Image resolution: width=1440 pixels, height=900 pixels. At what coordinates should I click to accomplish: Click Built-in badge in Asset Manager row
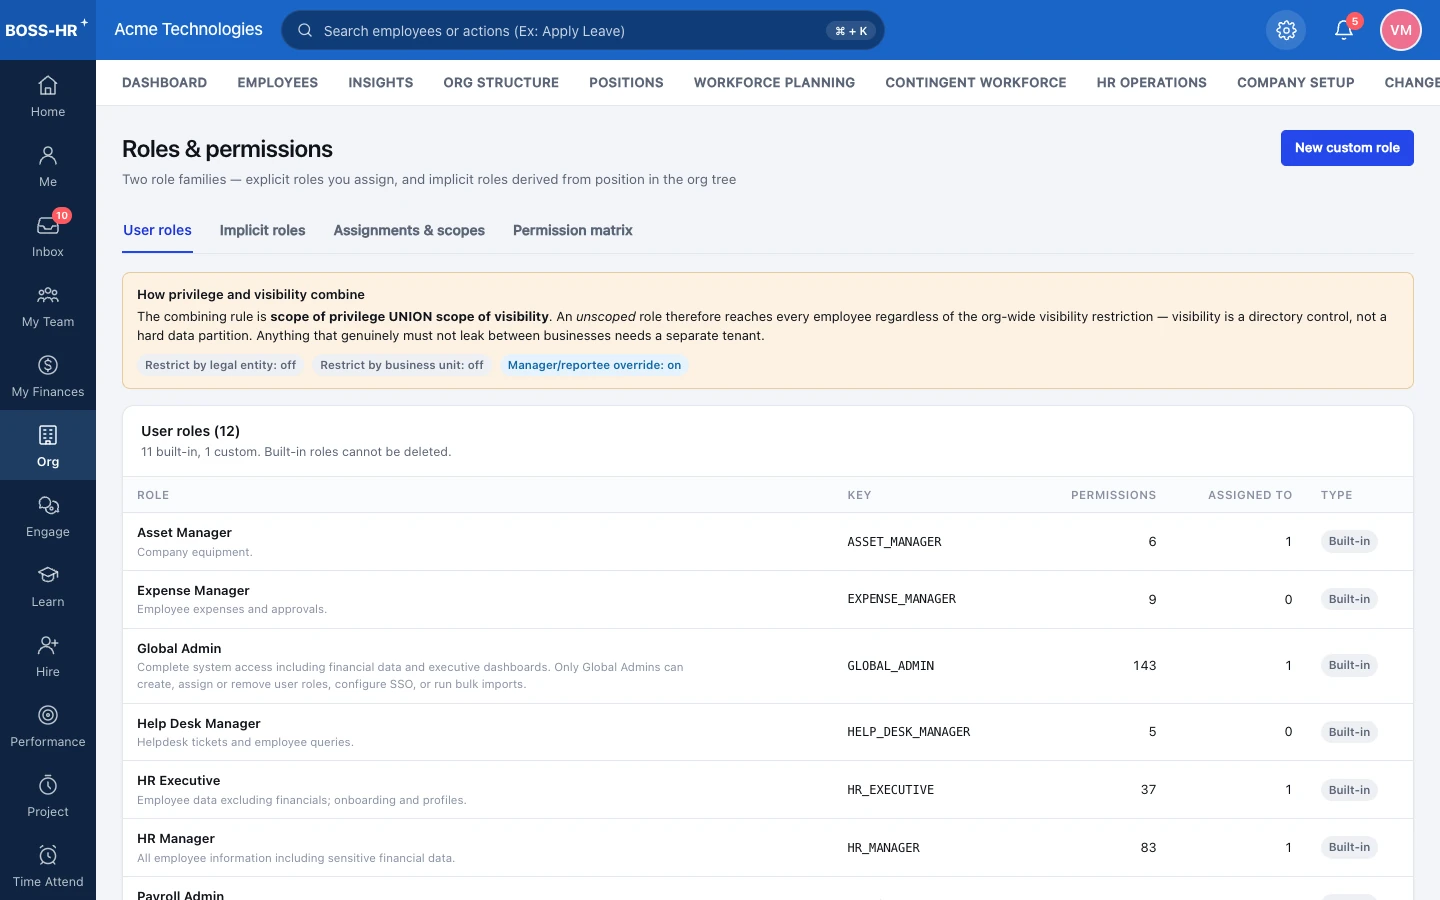[x=1349, y=541]
